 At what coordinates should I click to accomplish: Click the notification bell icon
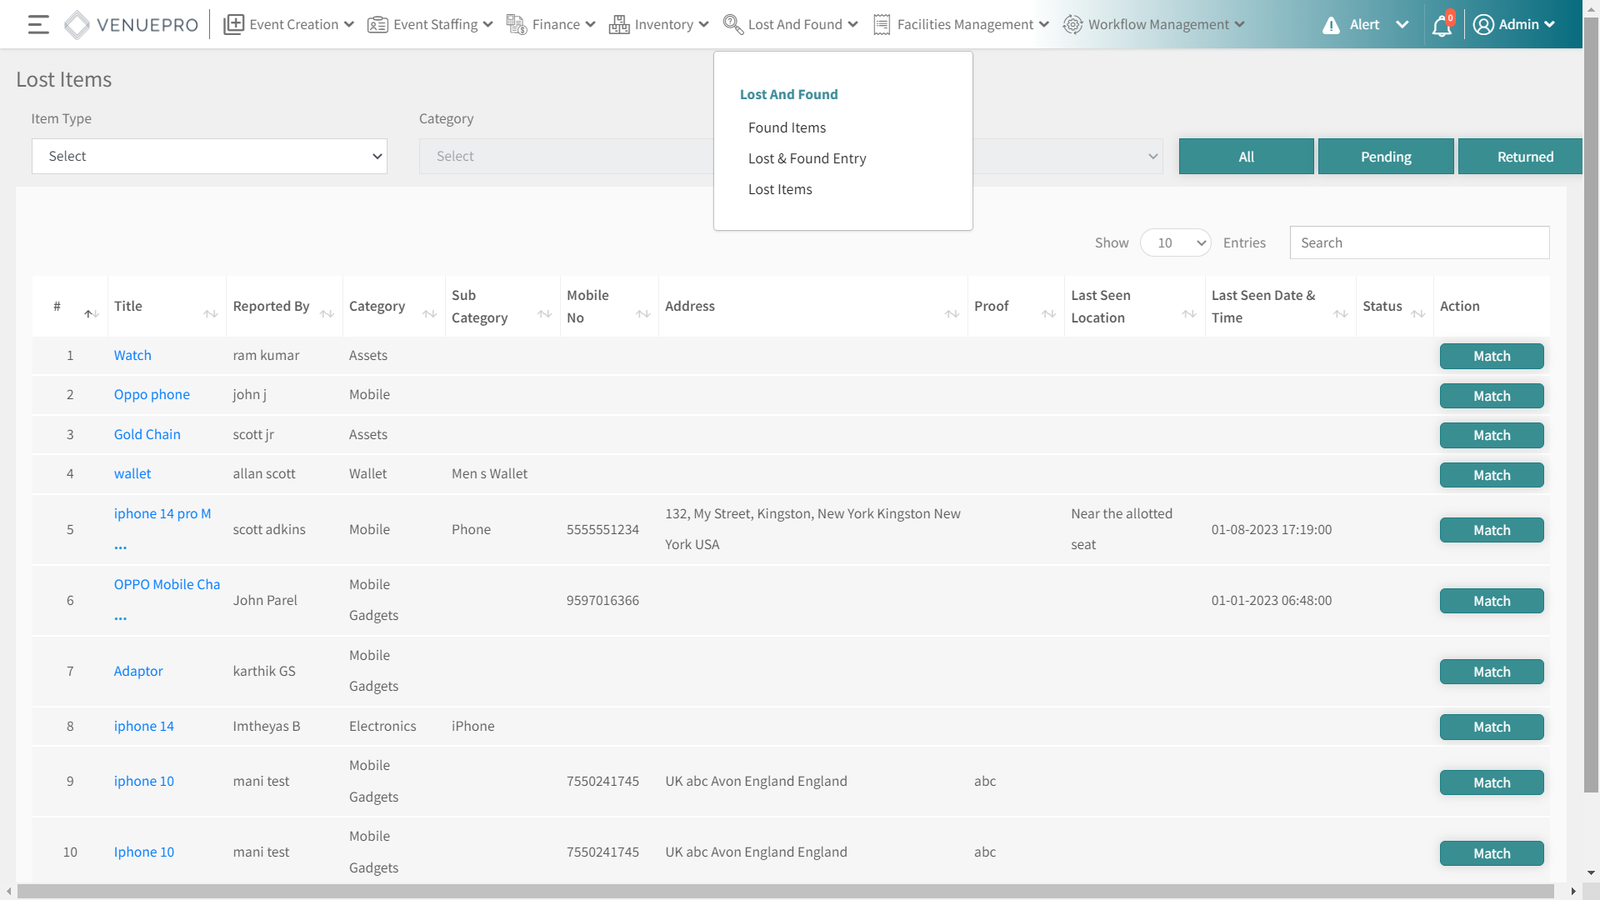tap(1441, 26)
